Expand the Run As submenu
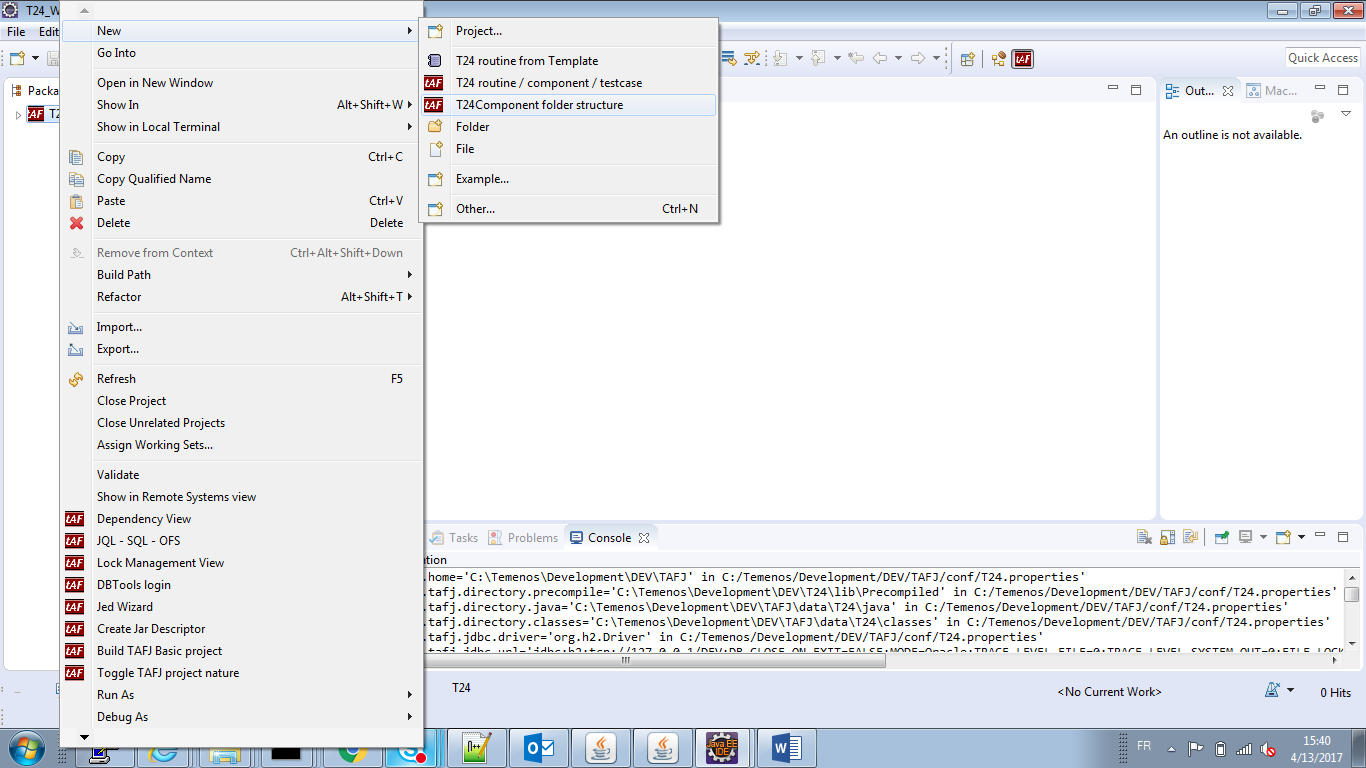 pyautogui.click(x=115, y=695)
